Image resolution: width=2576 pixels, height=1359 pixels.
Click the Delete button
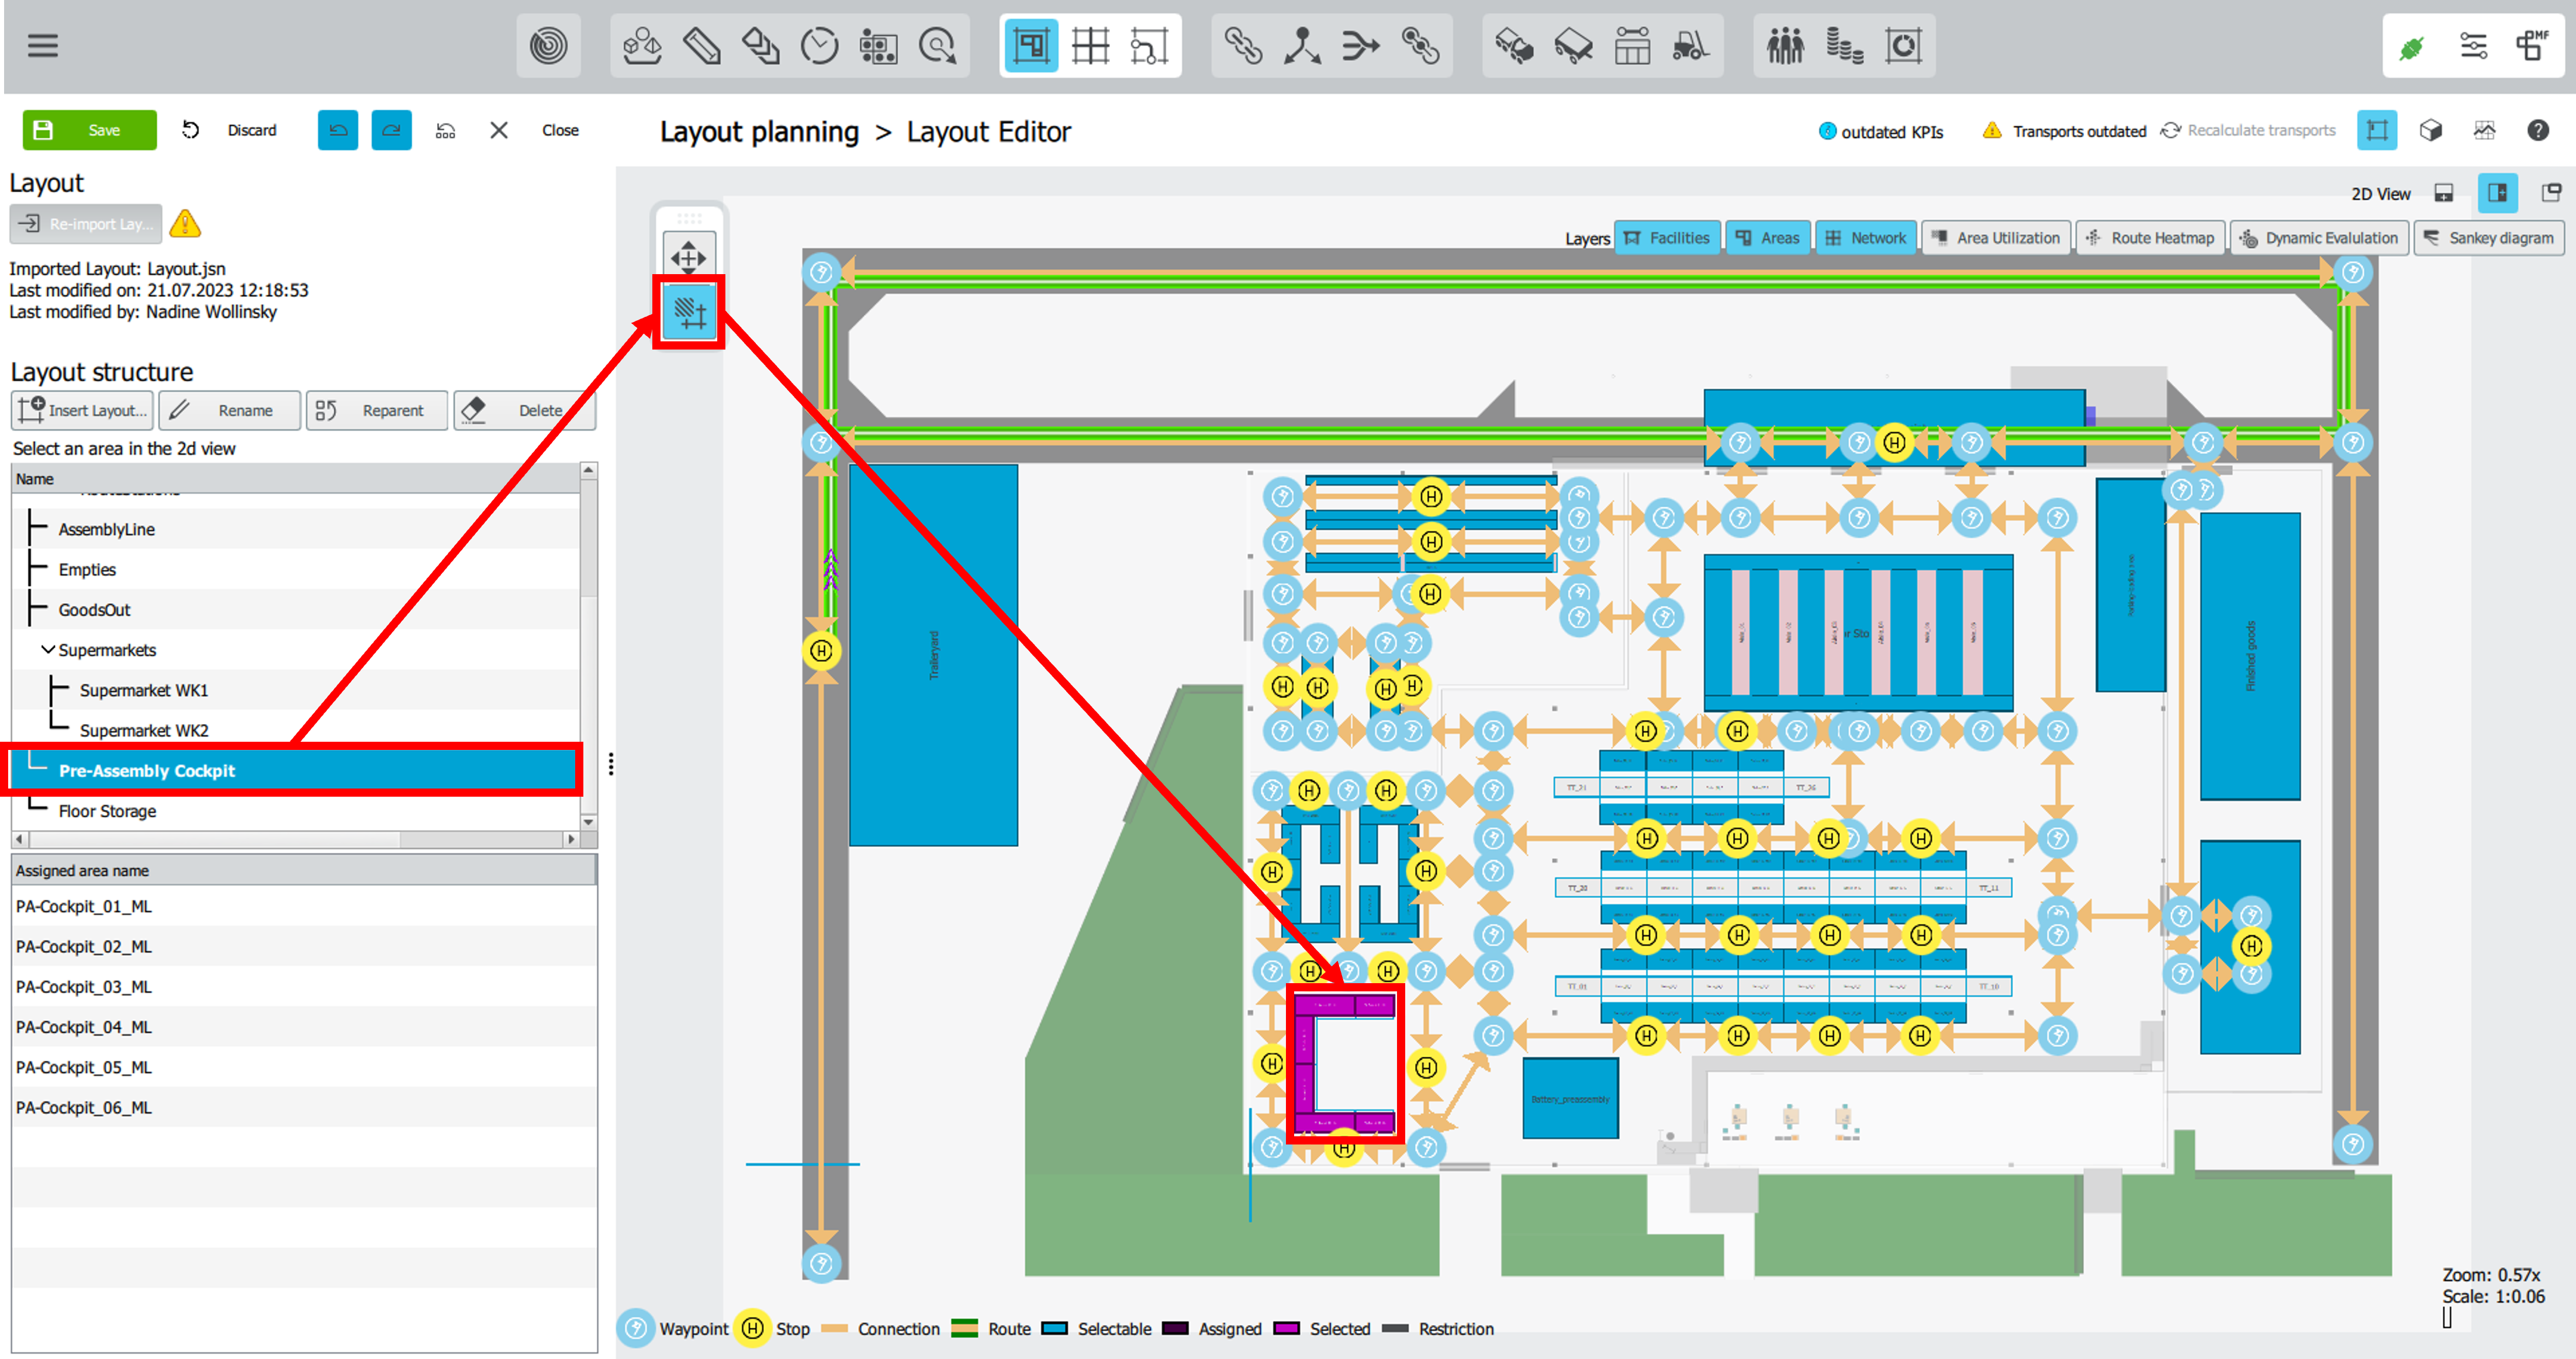(524, 410)
